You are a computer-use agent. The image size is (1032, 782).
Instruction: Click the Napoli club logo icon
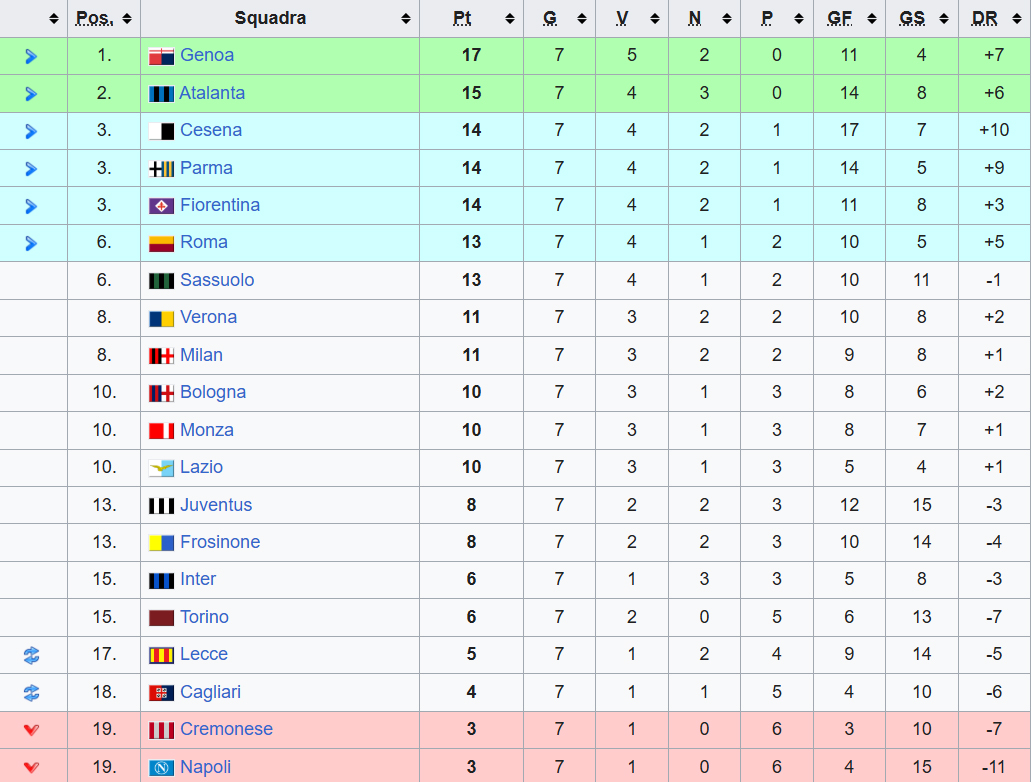pos(161,768)
